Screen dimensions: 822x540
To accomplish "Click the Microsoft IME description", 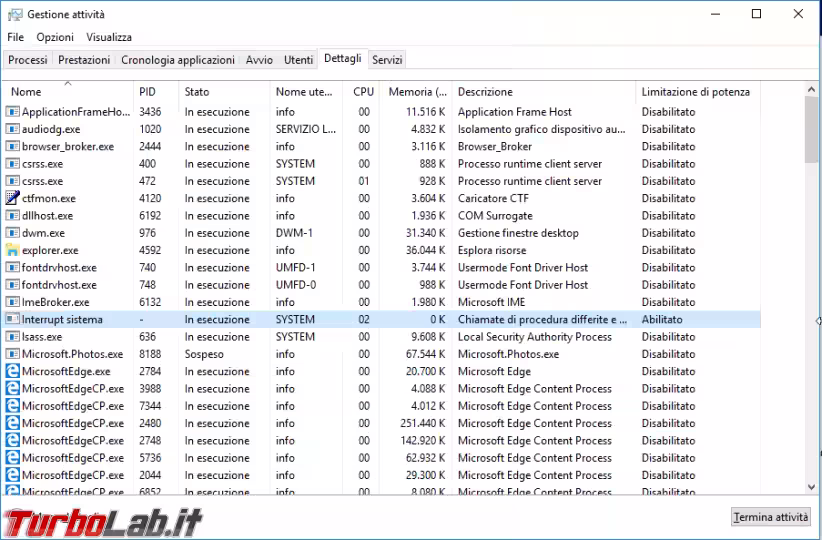I will pyautogui.click(x=491, y=302).
